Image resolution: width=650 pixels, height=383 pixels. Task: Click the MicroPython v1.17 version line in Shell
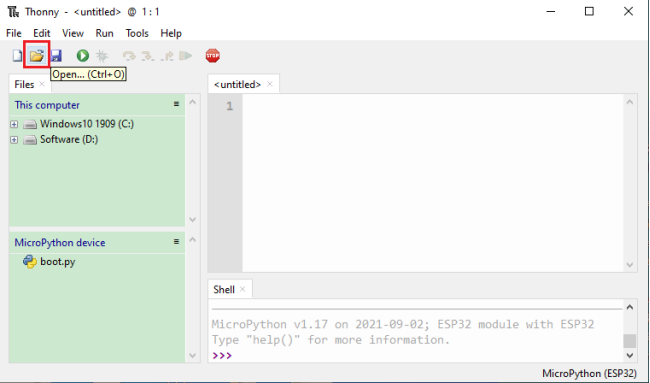pyautogui.click(x=403, y=324)
